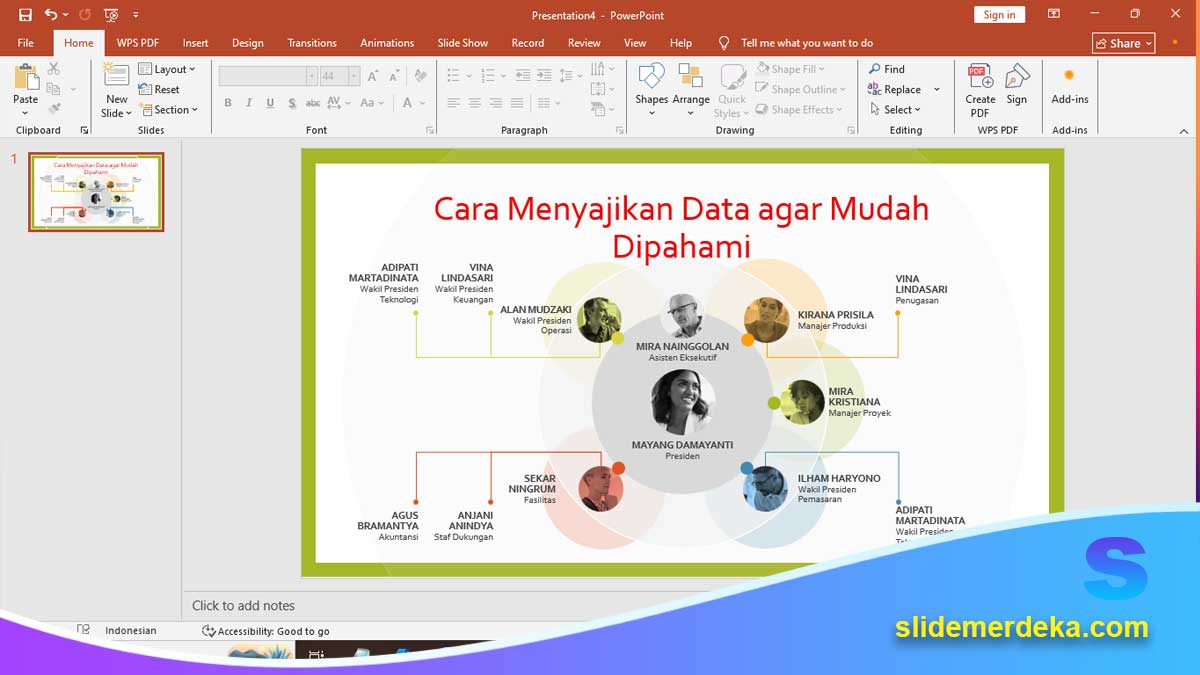Click the Increase List Level indent icon

click(x=545, y=76)
